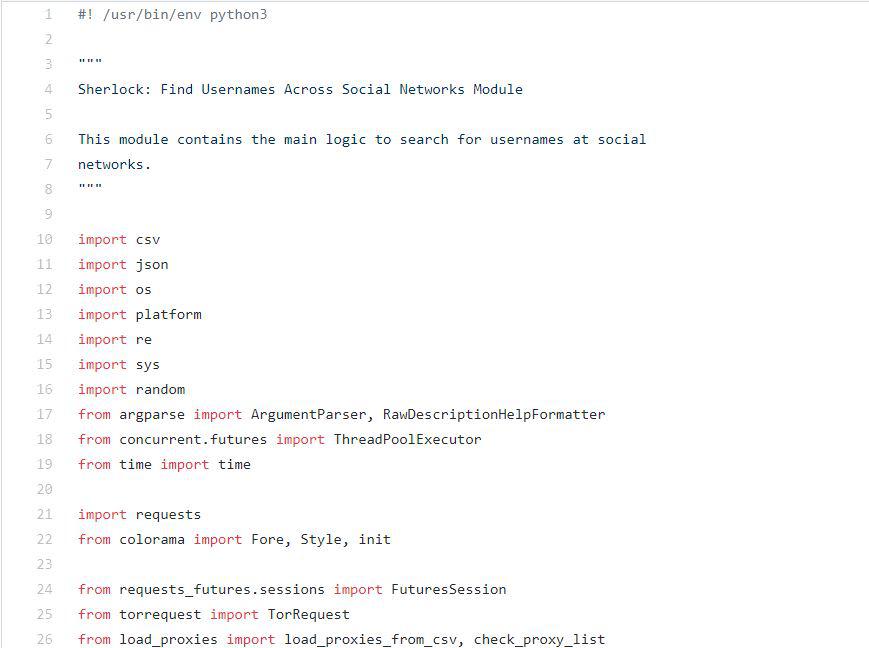Click 'platform' in the import statement
The height and width of the screenshot is (648, 869).
point(168,315)
